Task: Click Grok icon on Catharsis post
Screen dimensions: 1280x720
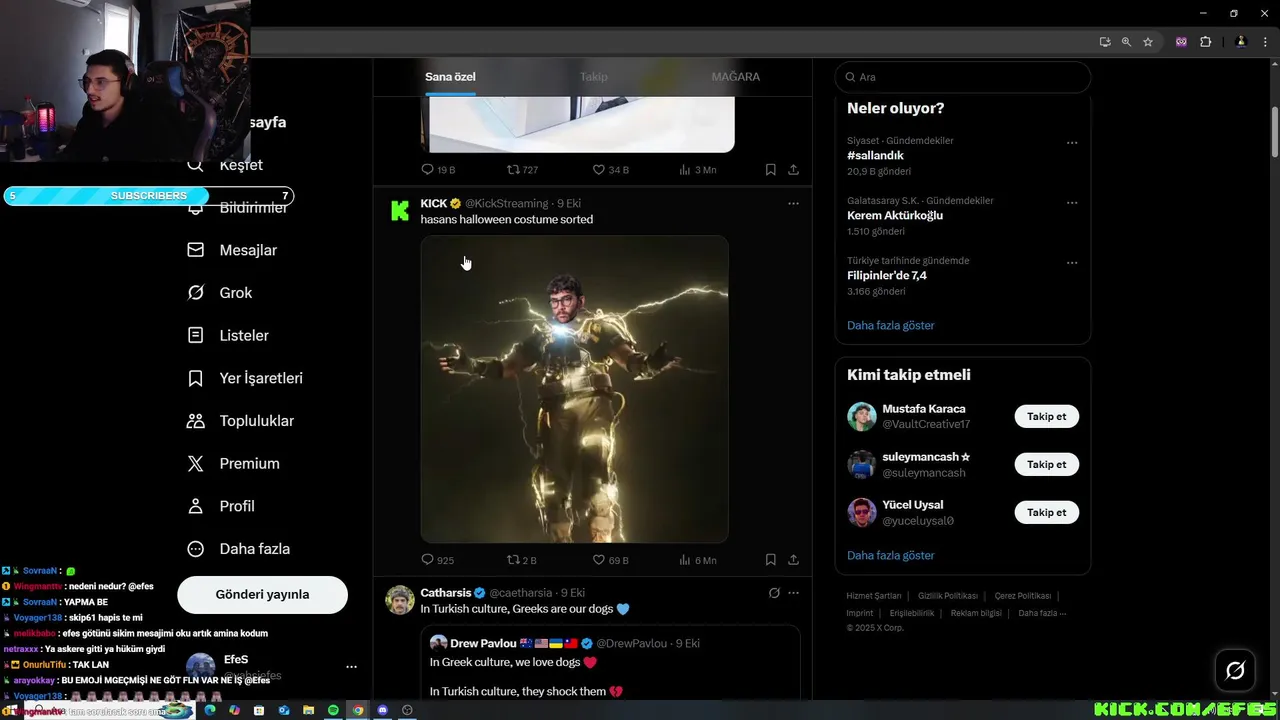Action: pyautogui.click(x=774, y=593)
